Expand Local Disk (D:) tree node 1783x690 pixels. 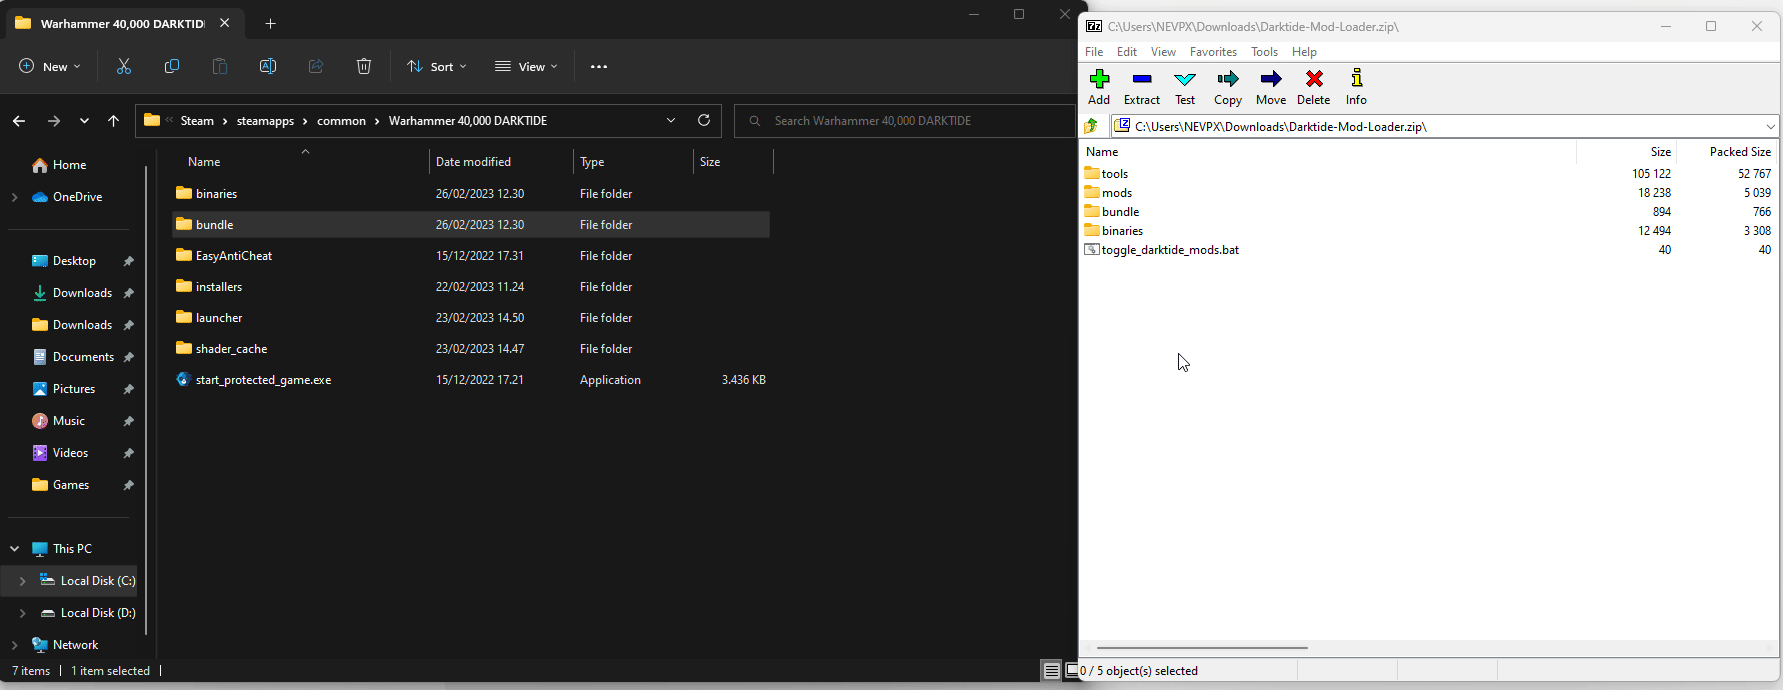22,613
